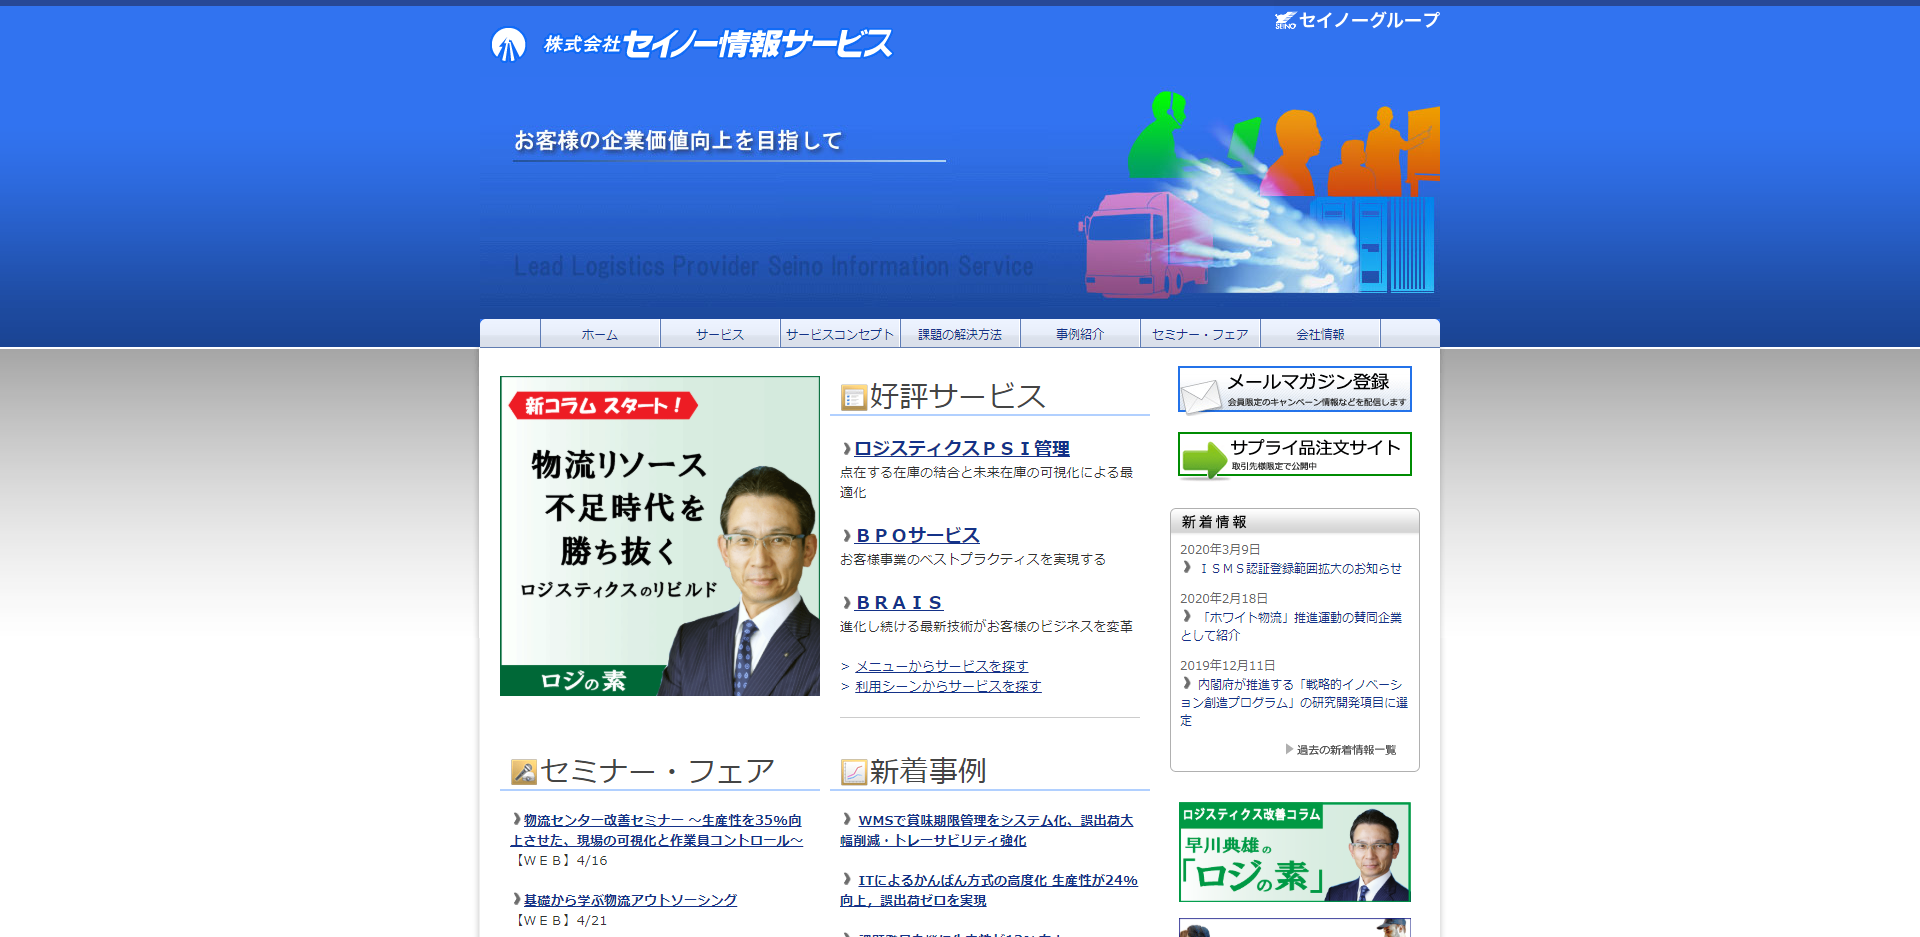Click the triangle icon beside 過去の新着情報一覧
Image resolution: width=1920 pixels, height=937 pixels.
point(1289,749)
